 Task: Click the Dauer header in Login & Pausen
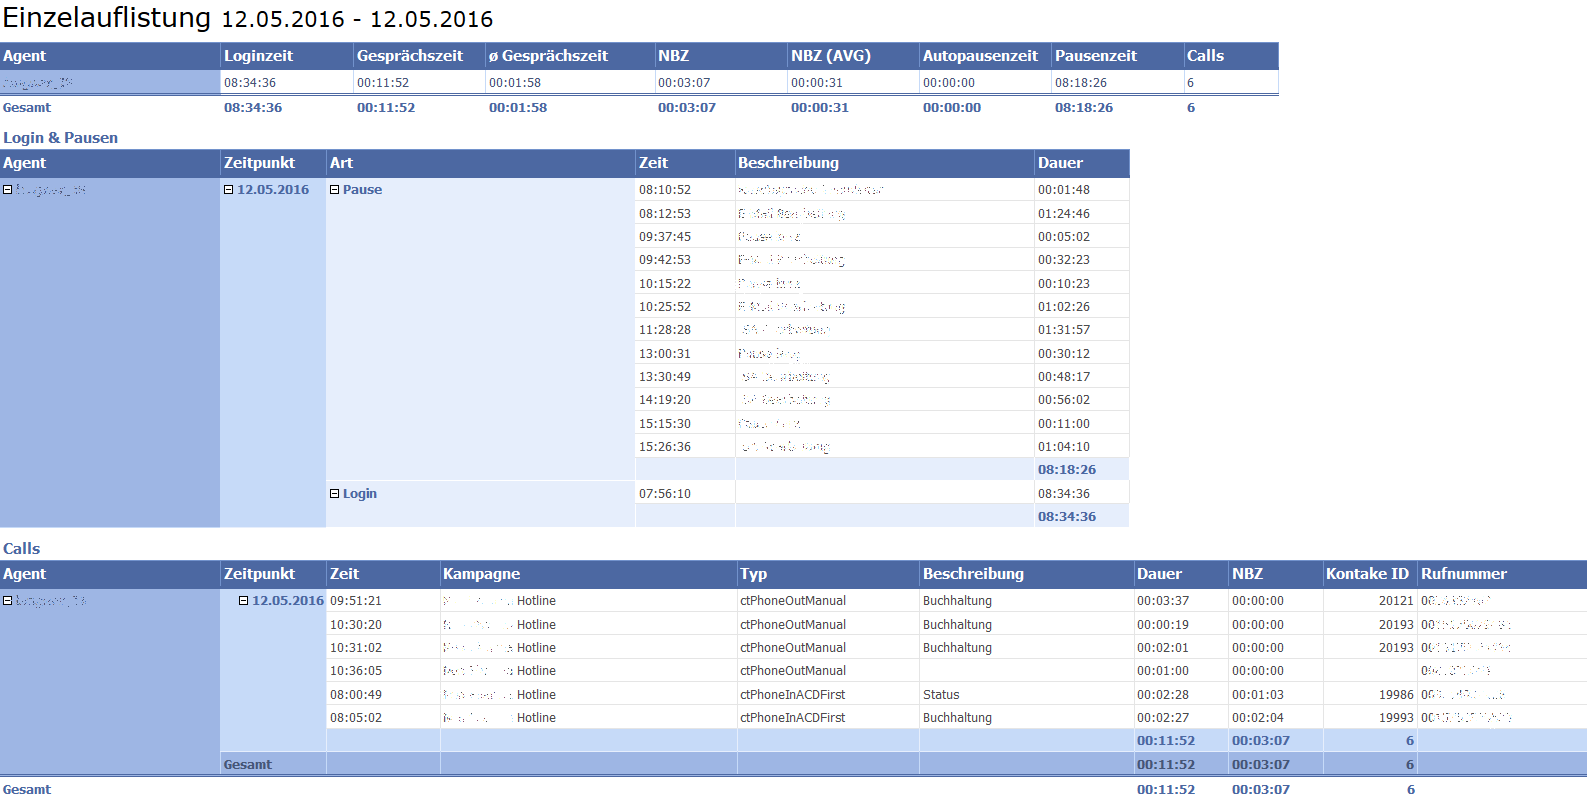point(1060,163)
